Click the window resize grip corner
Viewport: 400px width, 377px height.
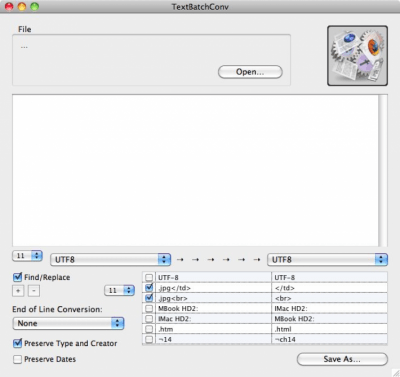(395, 372)
